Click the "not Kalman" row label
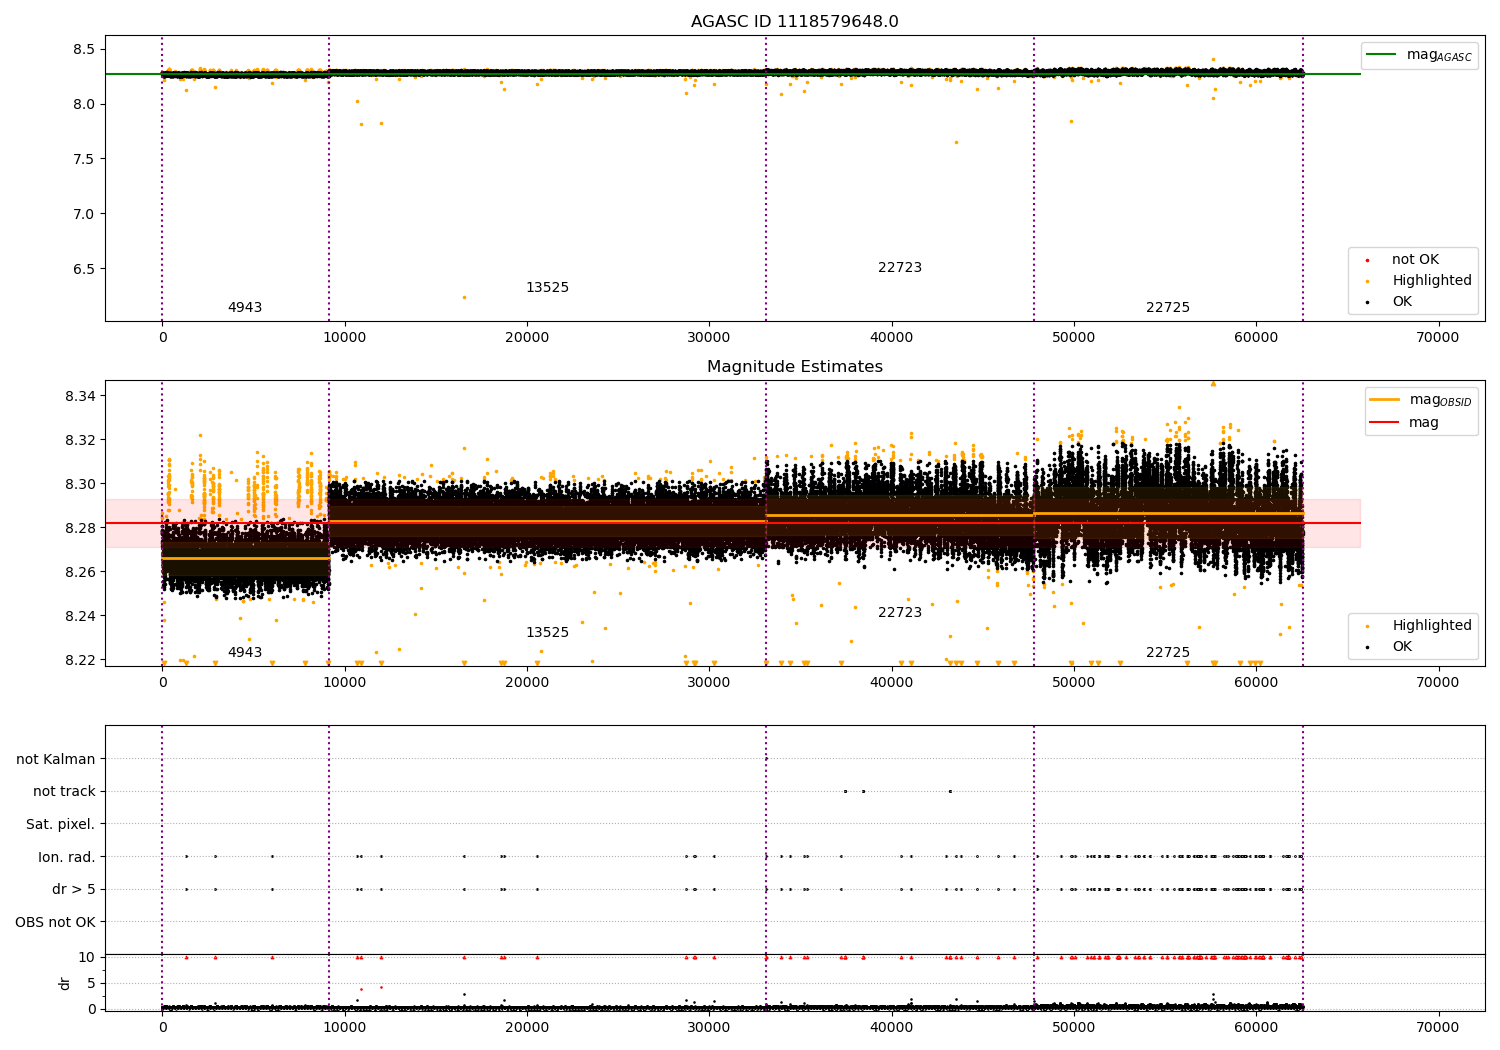This screenshot has width=1500, height=1050. coord(56,760)
